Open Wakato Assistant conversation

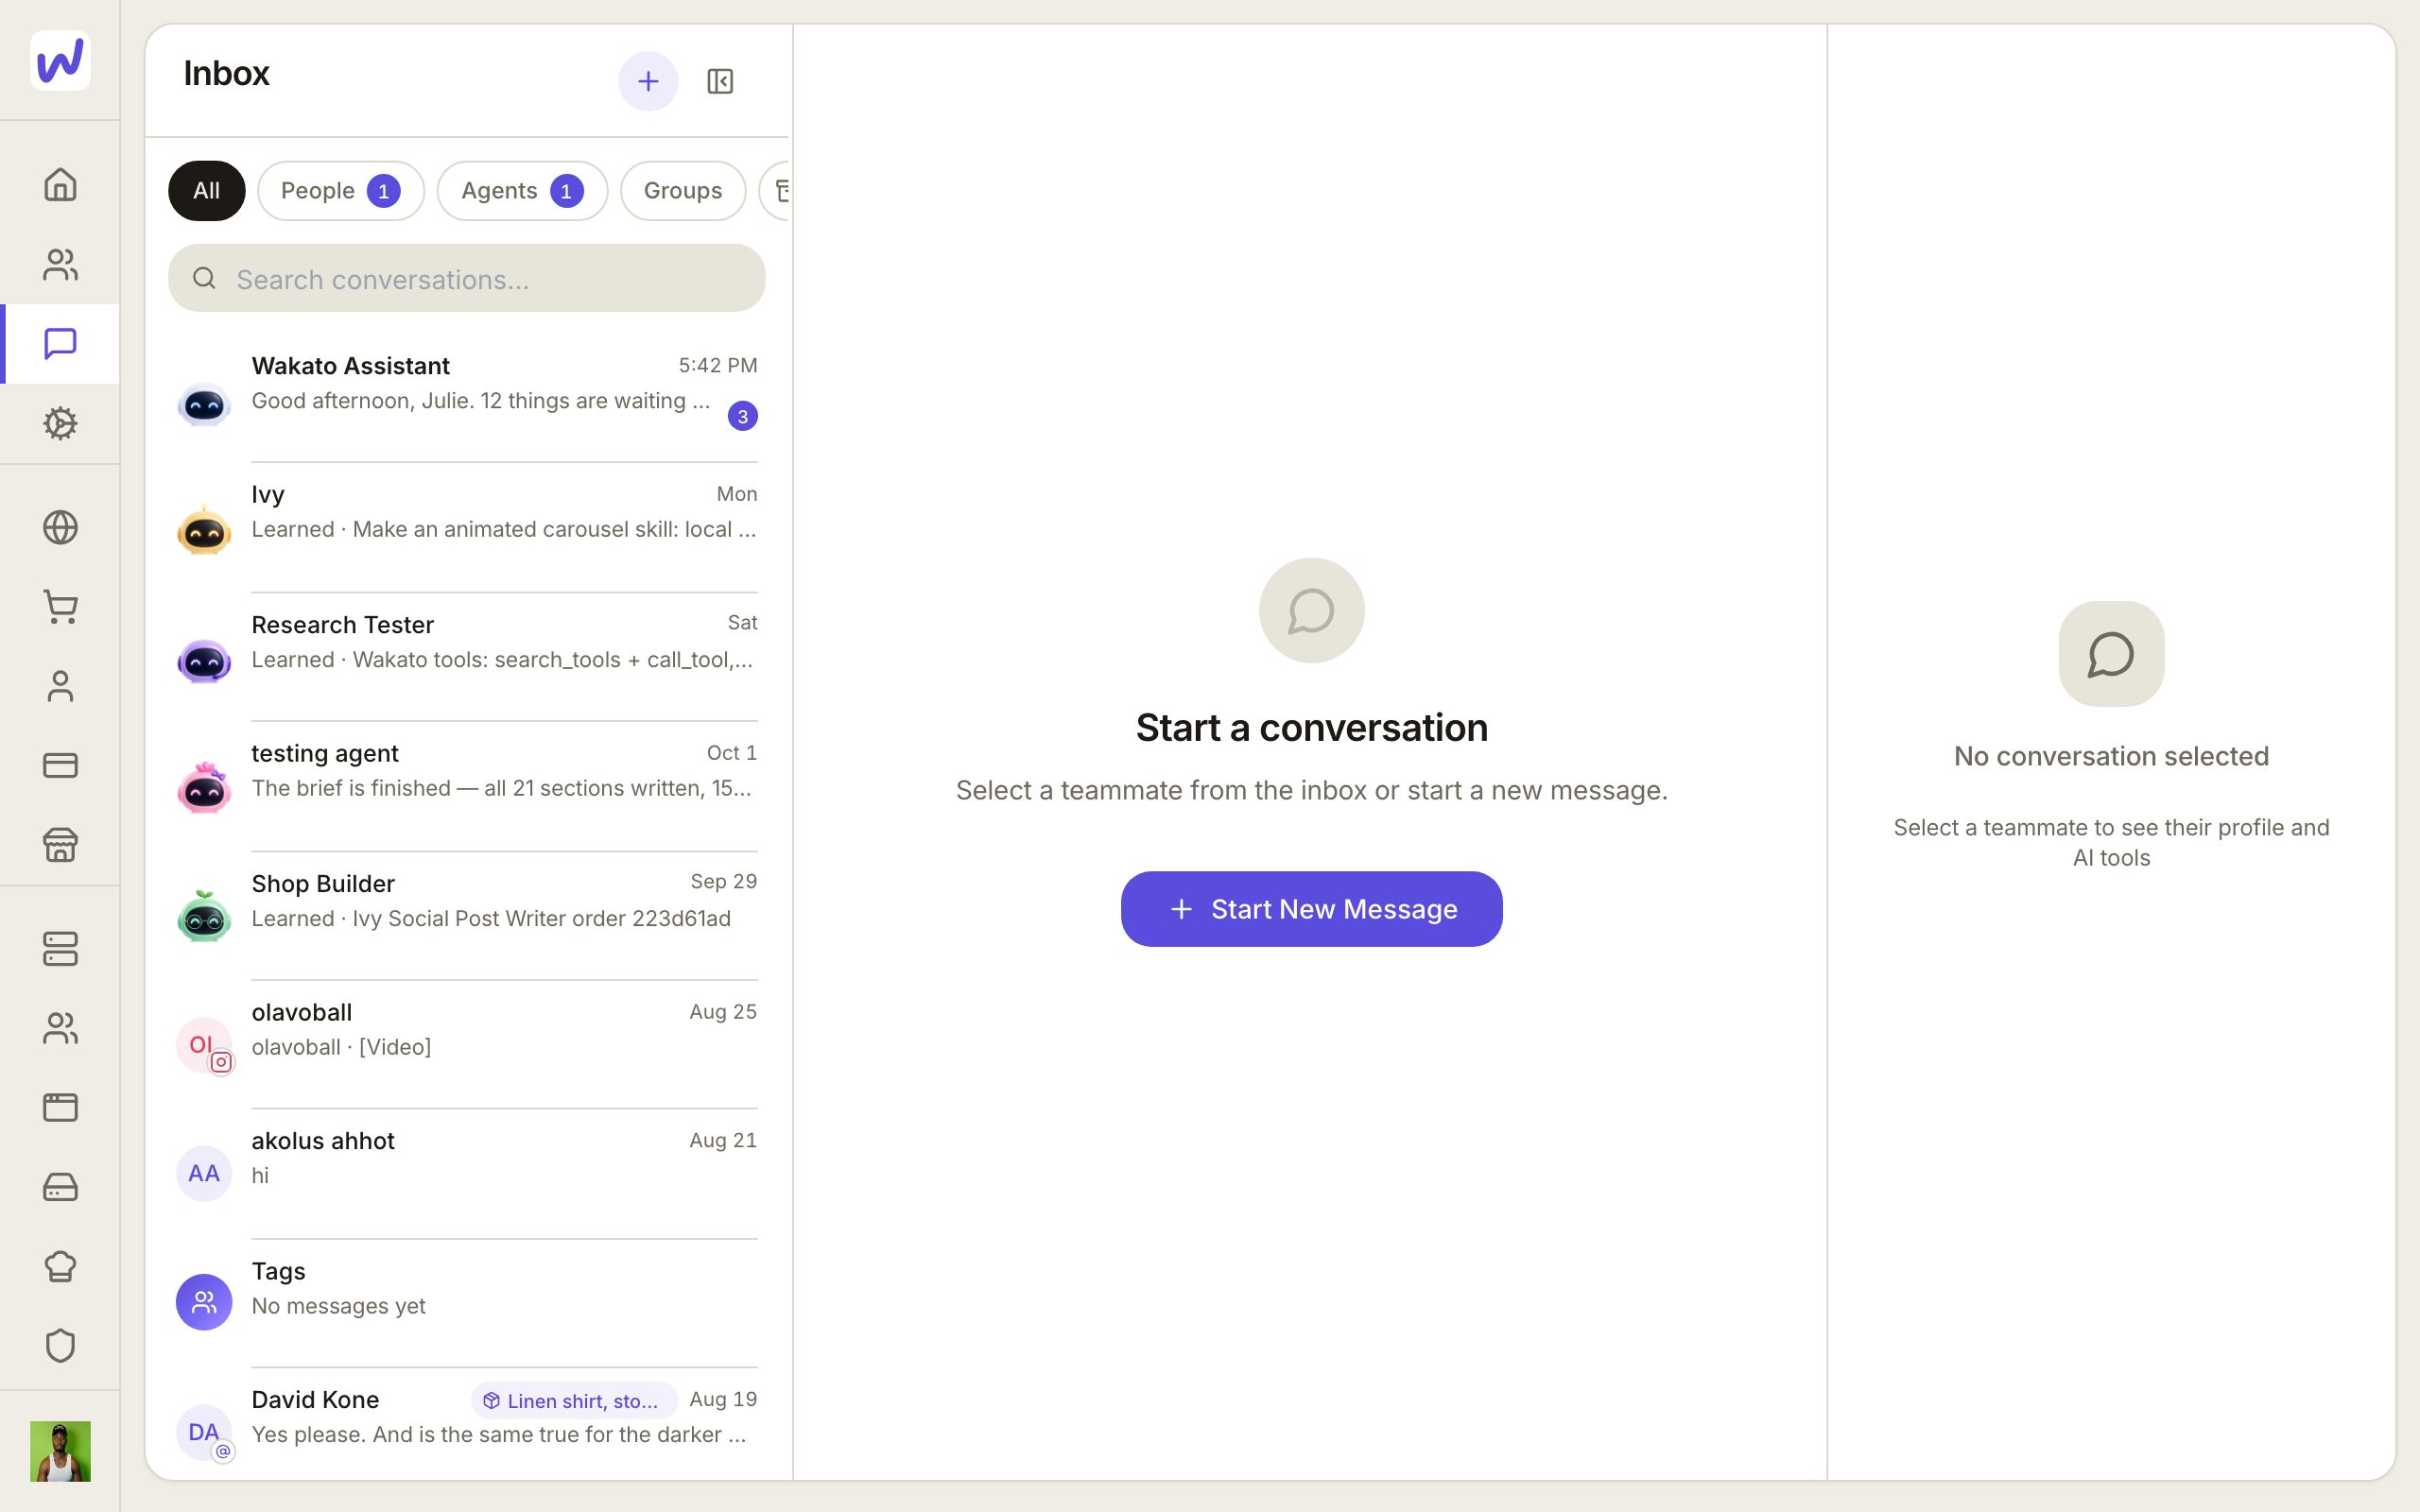pyautogui.click(x=466, y=397)
